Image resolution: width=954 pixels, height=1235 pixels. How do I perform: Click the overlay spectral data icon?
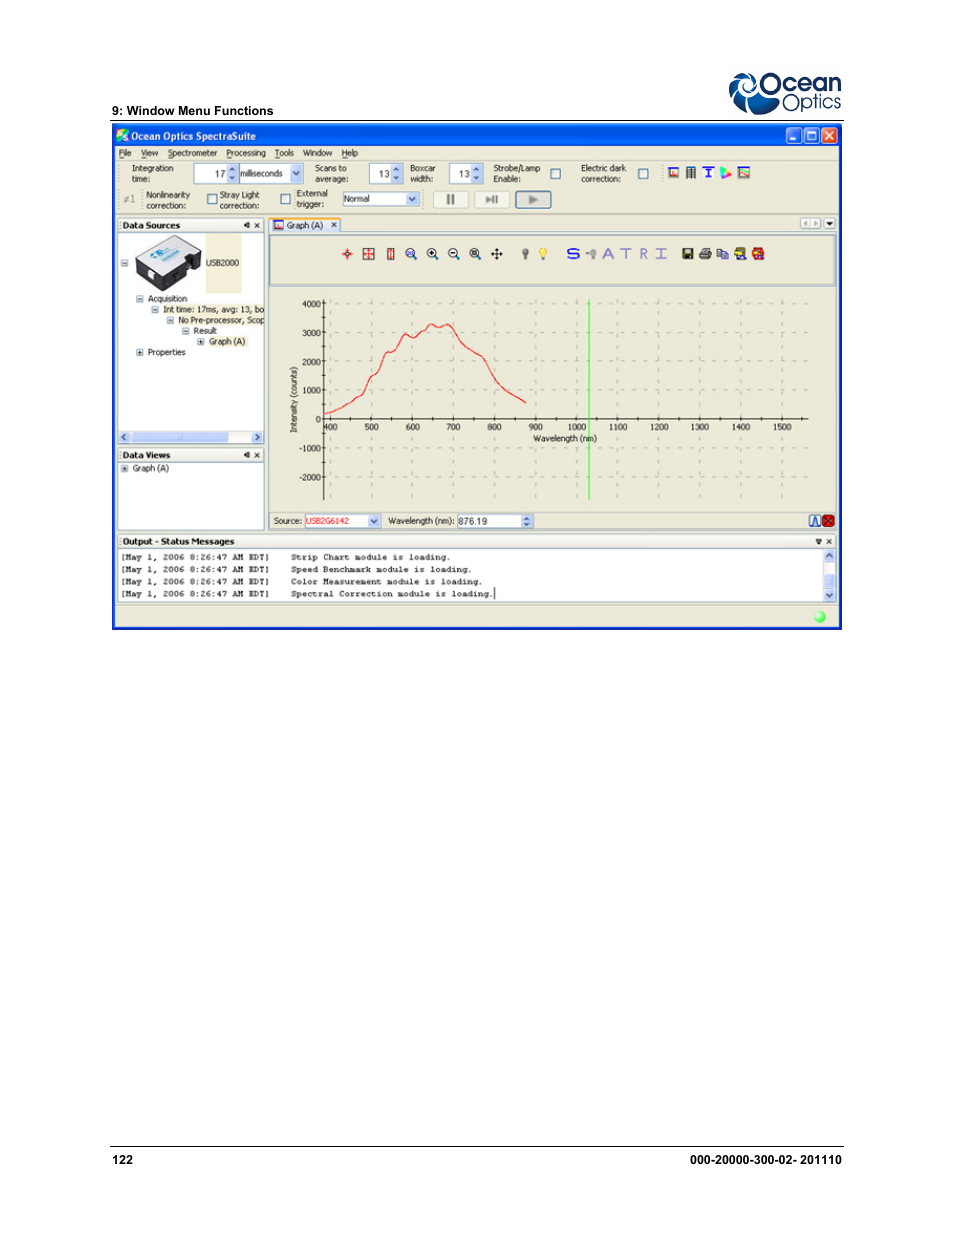click(740, 254)
